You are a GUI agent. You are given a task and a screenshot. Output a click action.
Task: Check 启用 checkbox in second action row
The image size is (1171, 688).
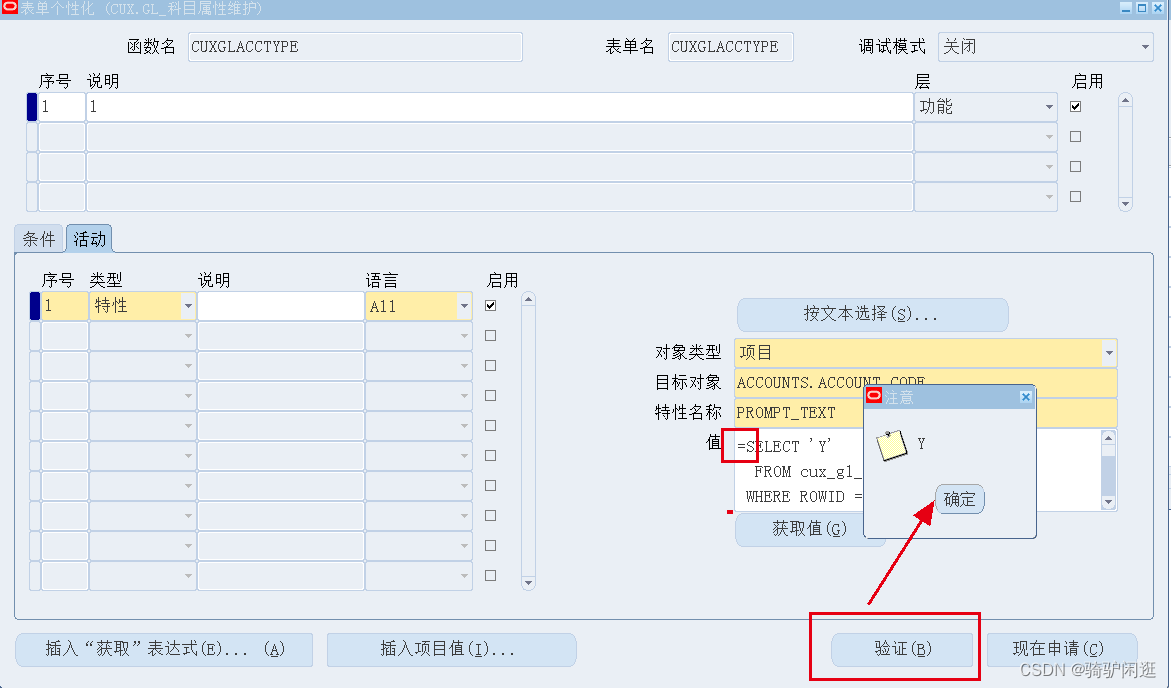[x=491, y=335]
